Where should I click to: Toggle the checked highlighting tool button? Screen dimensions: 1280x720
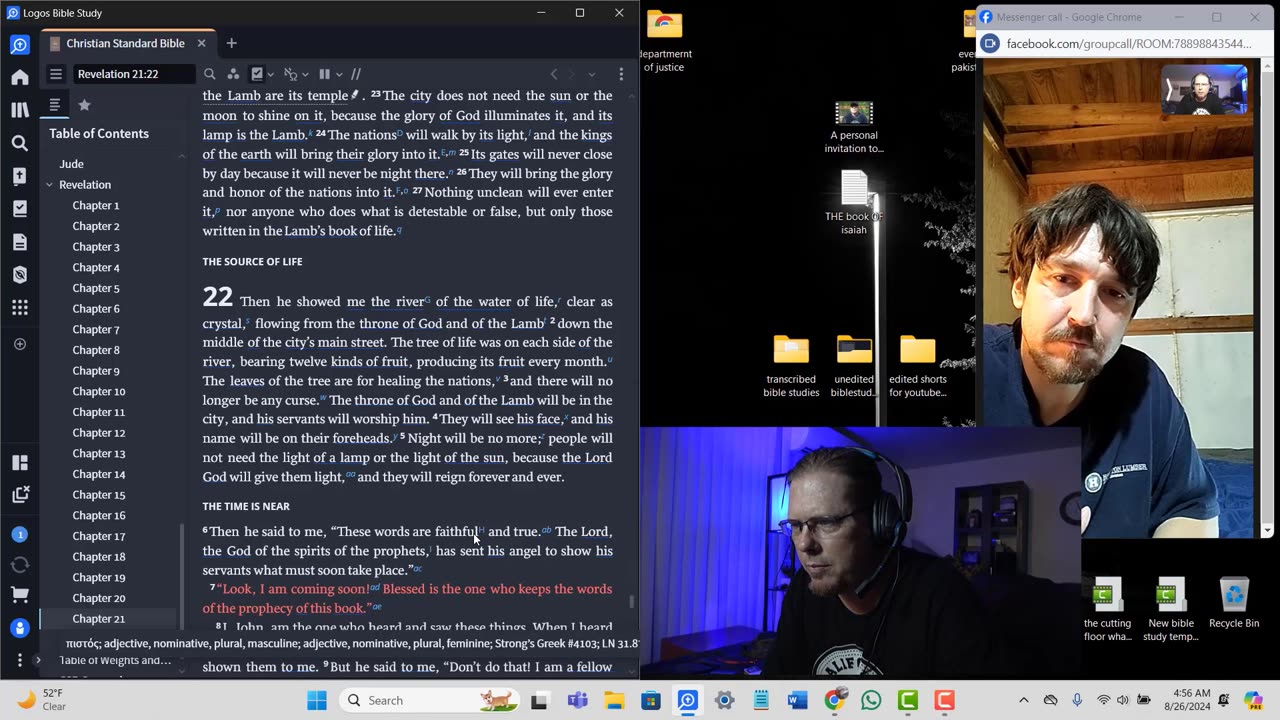click(257, 74)
